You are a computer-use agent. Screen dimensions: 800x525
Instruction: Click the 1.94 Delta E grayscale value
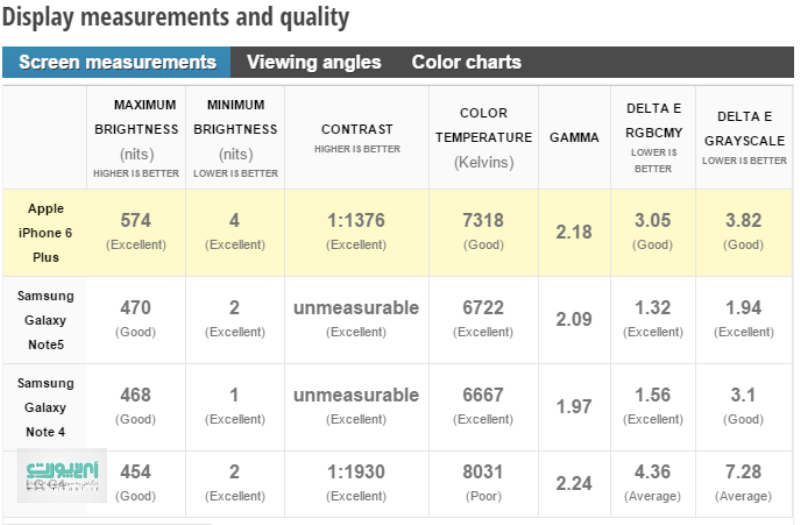(x=743, y=308)
